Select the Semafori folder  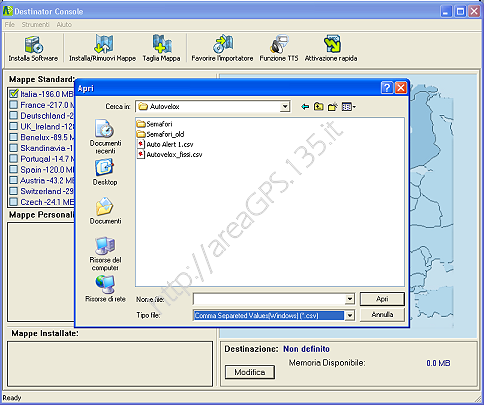(x=155, y=124)
